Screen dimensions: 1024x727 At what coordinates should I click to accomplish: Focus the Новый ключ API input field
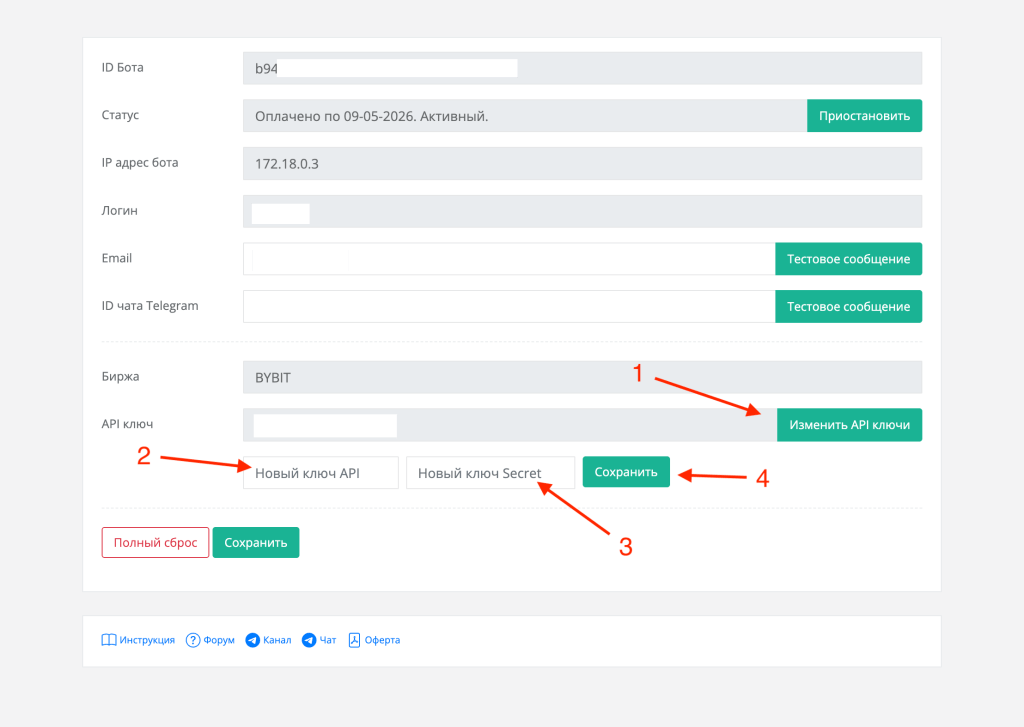coord(320,473)
